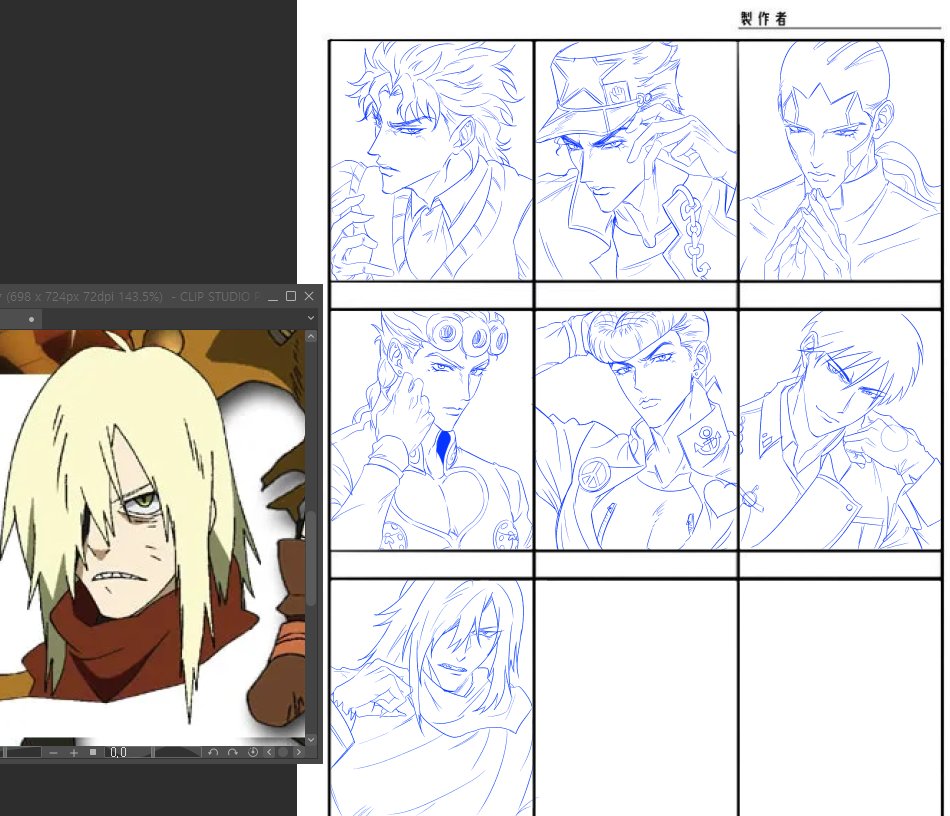Click the round horizontal scrollbar thumb
Screen dimensions: 950x816
(283, 752)
